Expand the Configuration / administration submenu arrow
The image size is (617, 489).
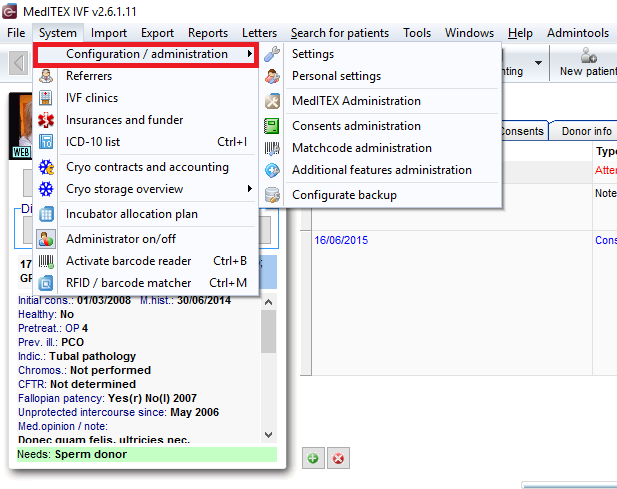(249, 54)
